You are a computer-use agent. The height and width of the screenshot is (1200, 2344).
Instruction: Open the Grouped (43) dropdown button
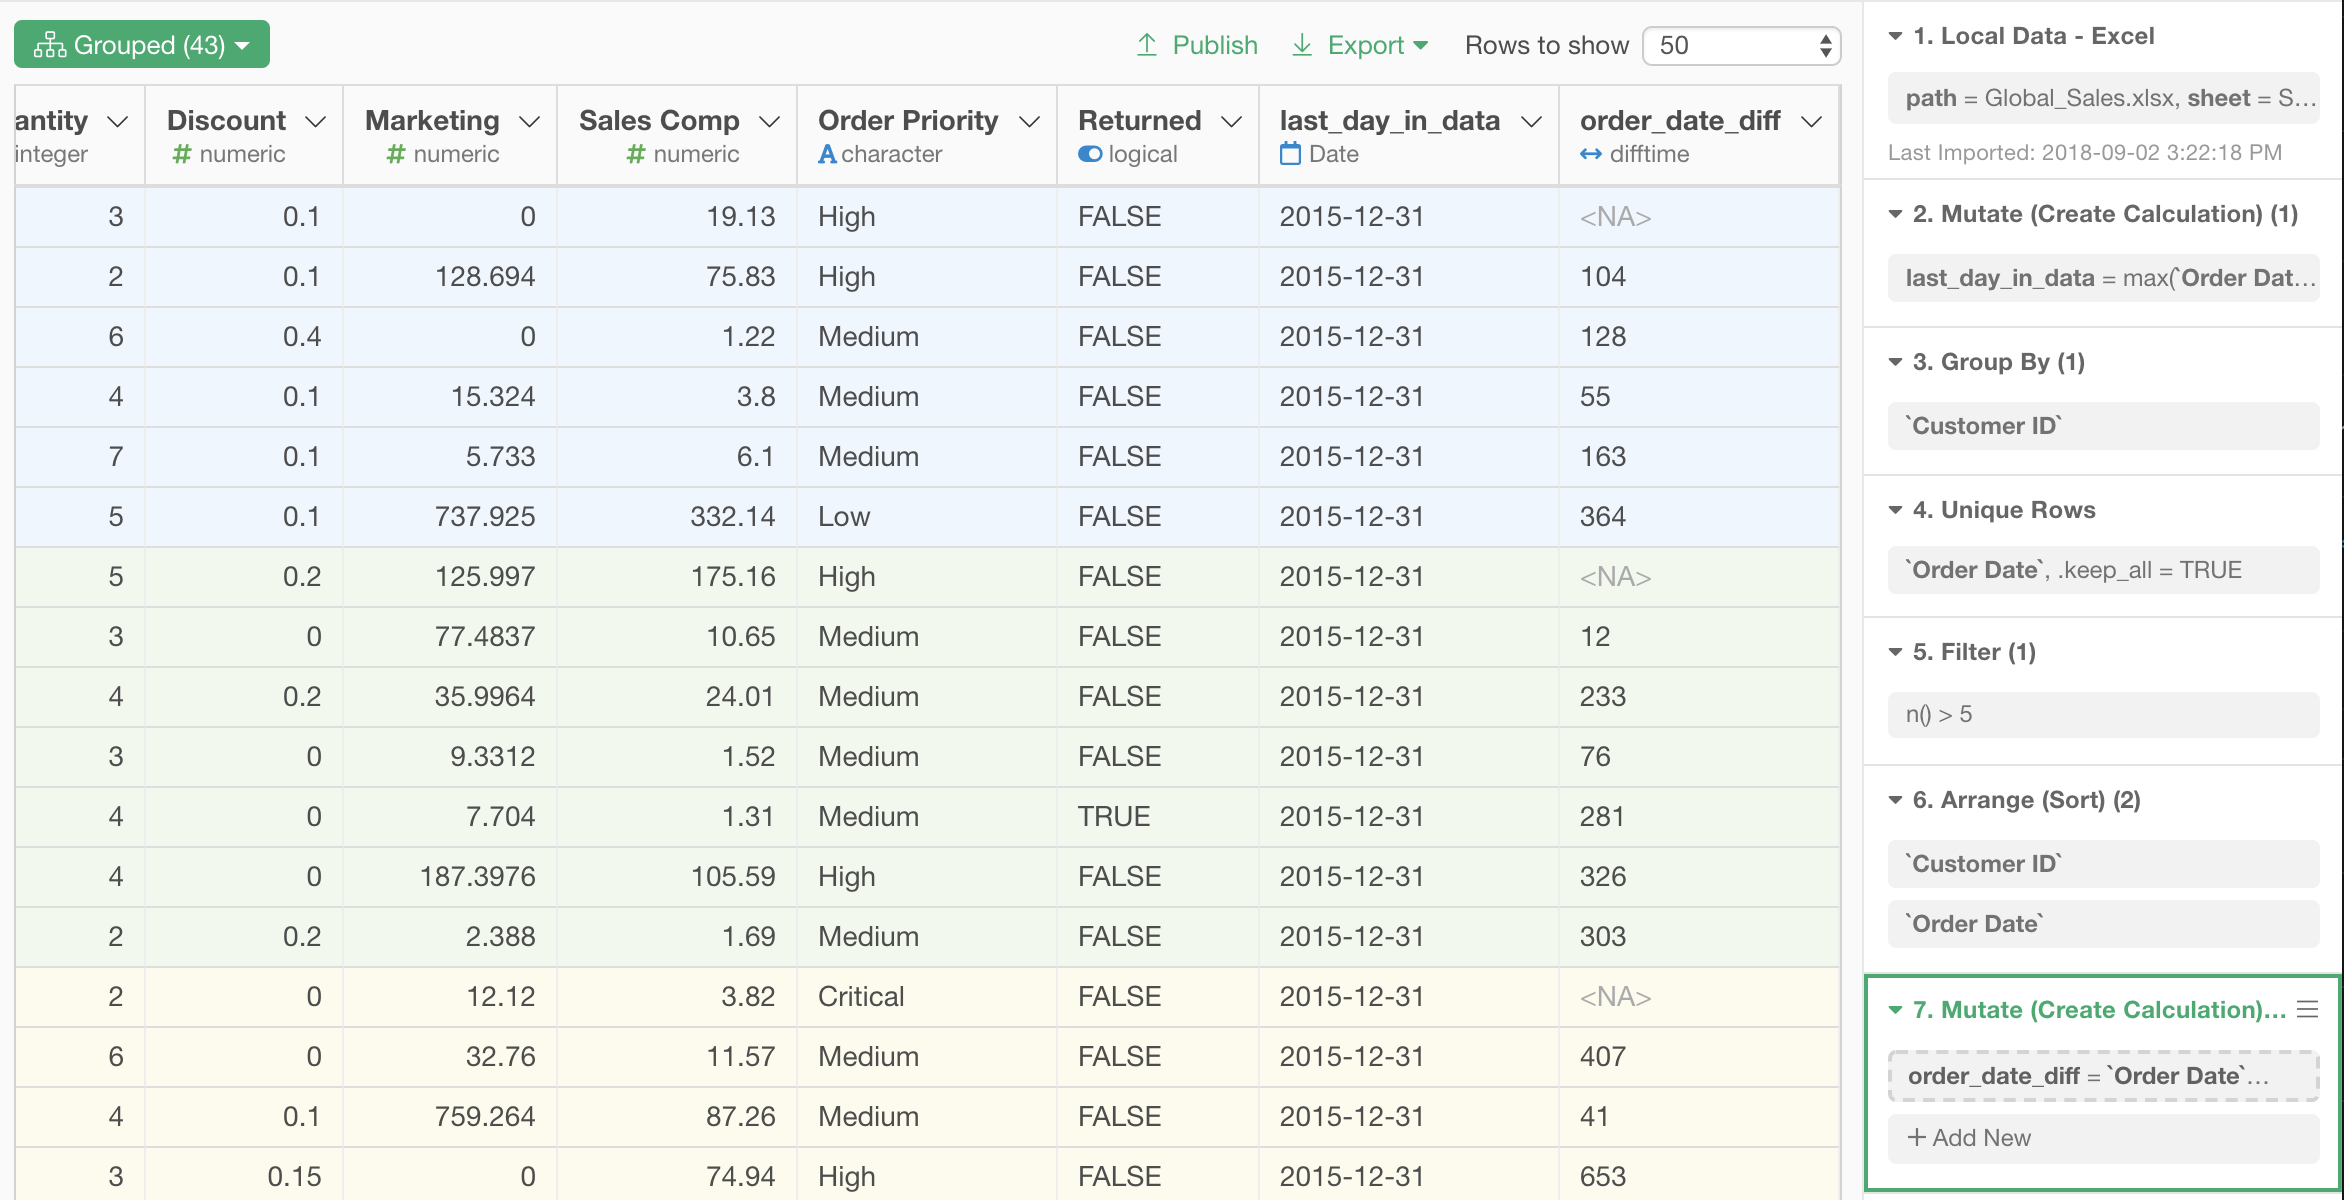point(142,45)
